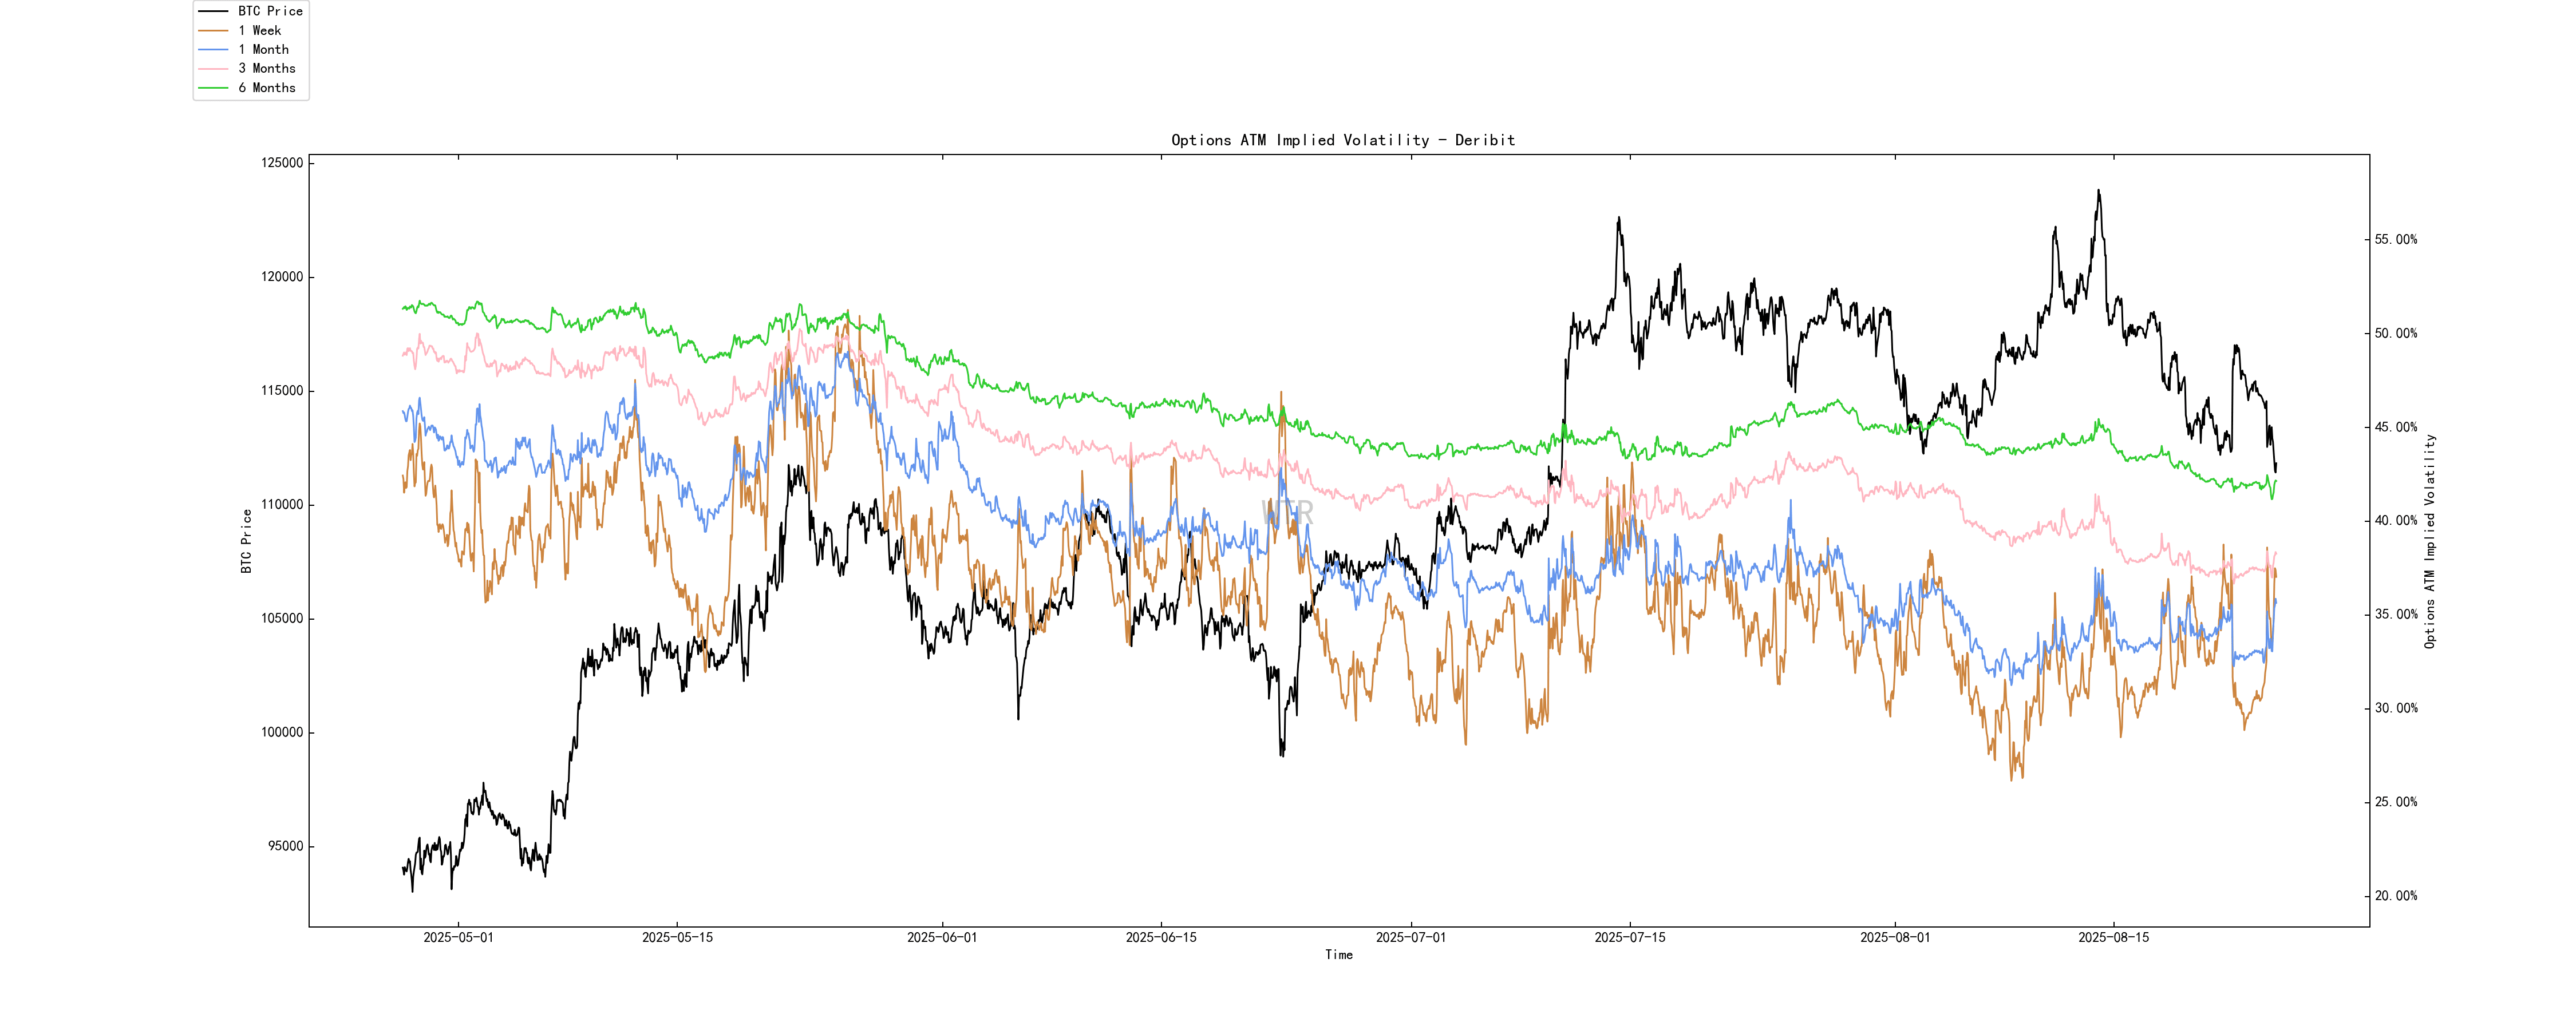Screen dimensions: 2576x1030
Task: Click the chart title Options ATM Implied Volatility
Action: coord(1342,140)
